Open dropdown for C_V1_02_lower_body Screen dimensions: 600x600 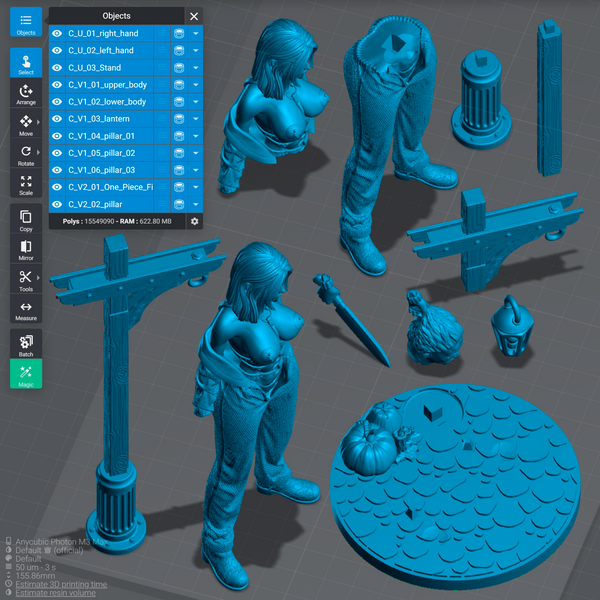pos(196,102)
